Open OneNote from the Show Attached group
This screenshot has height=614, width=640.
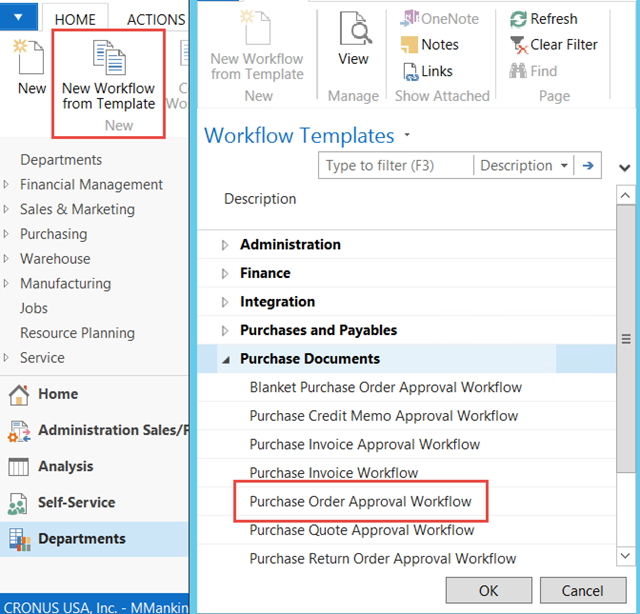440,19
